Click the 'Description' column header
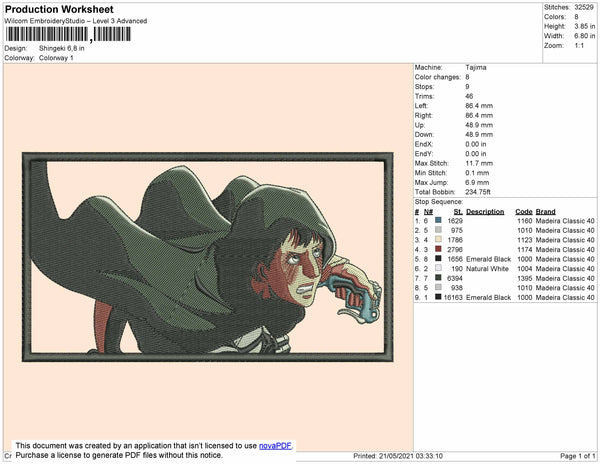 point(485,212)
